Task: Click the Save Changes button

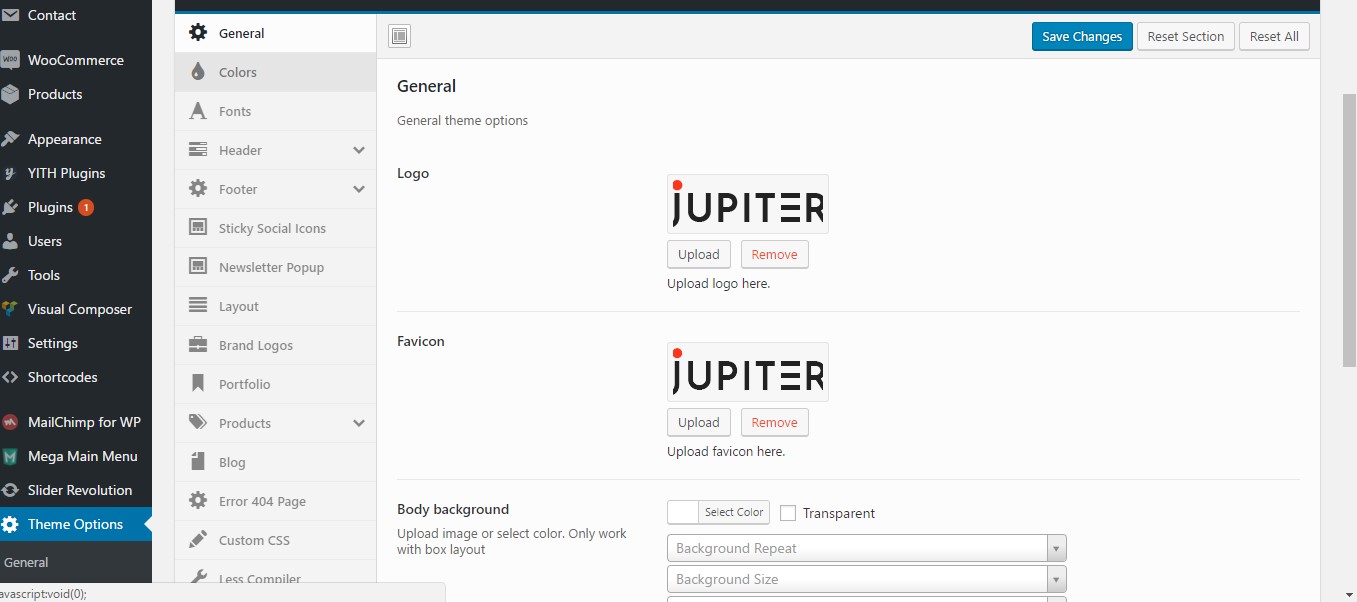Action: click(x=1082, y=35)
